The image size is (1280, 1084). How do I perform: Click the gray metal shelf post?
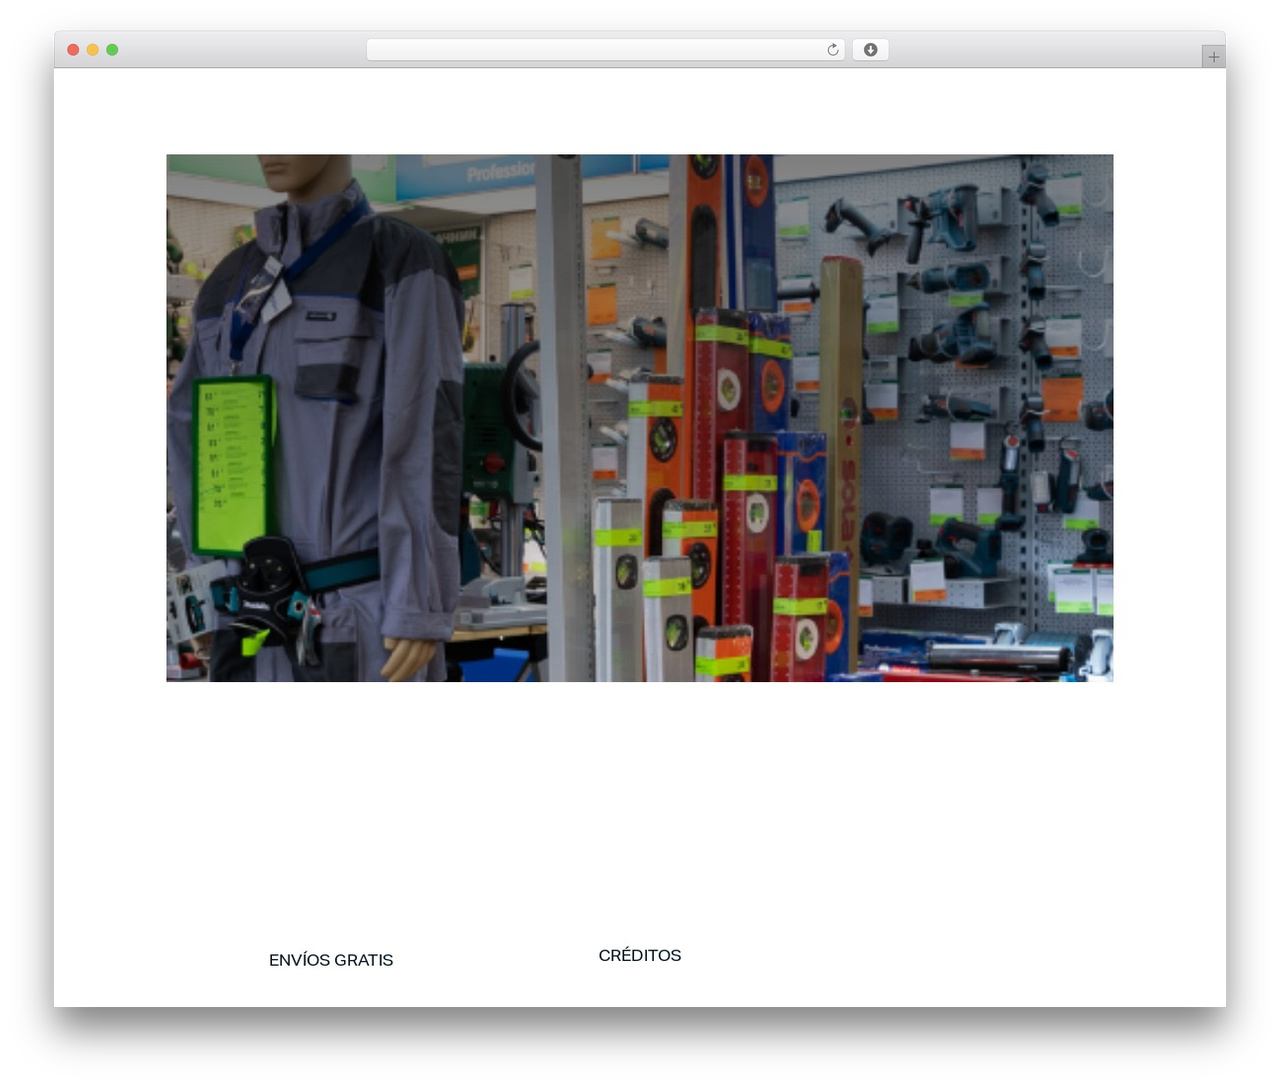pos(563,418)
